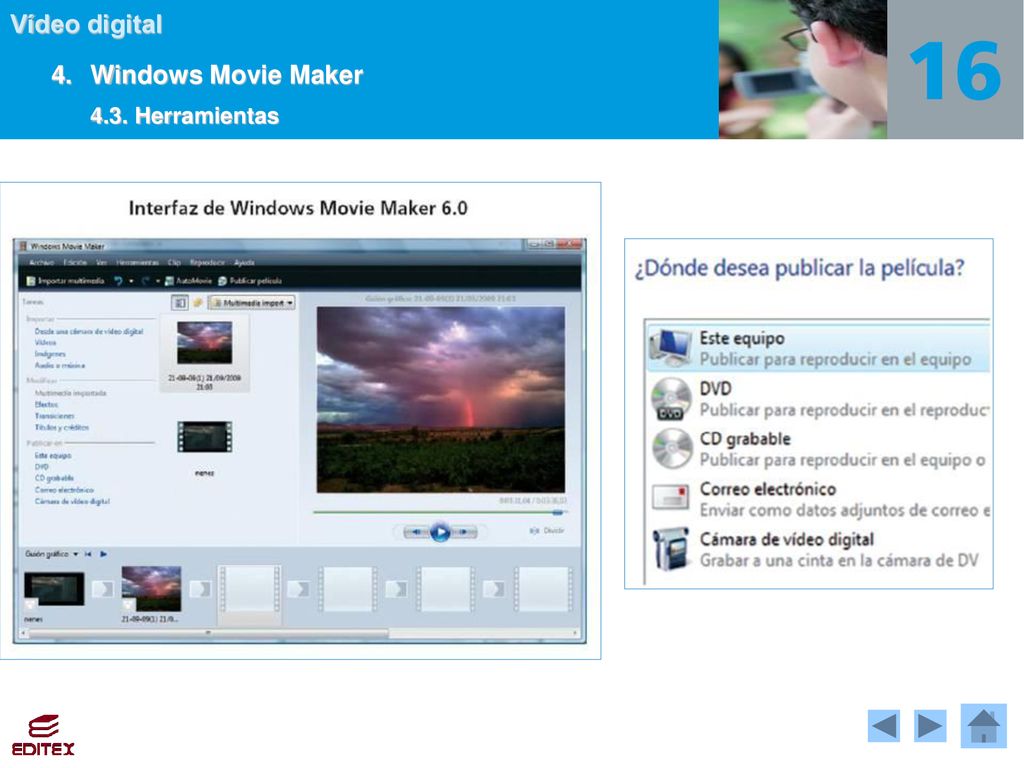The height and width of the screenshot is (768, 1024).
Task: Select the CD grabable disc icon
Action: pyautogui.click(x=671, y=449)
